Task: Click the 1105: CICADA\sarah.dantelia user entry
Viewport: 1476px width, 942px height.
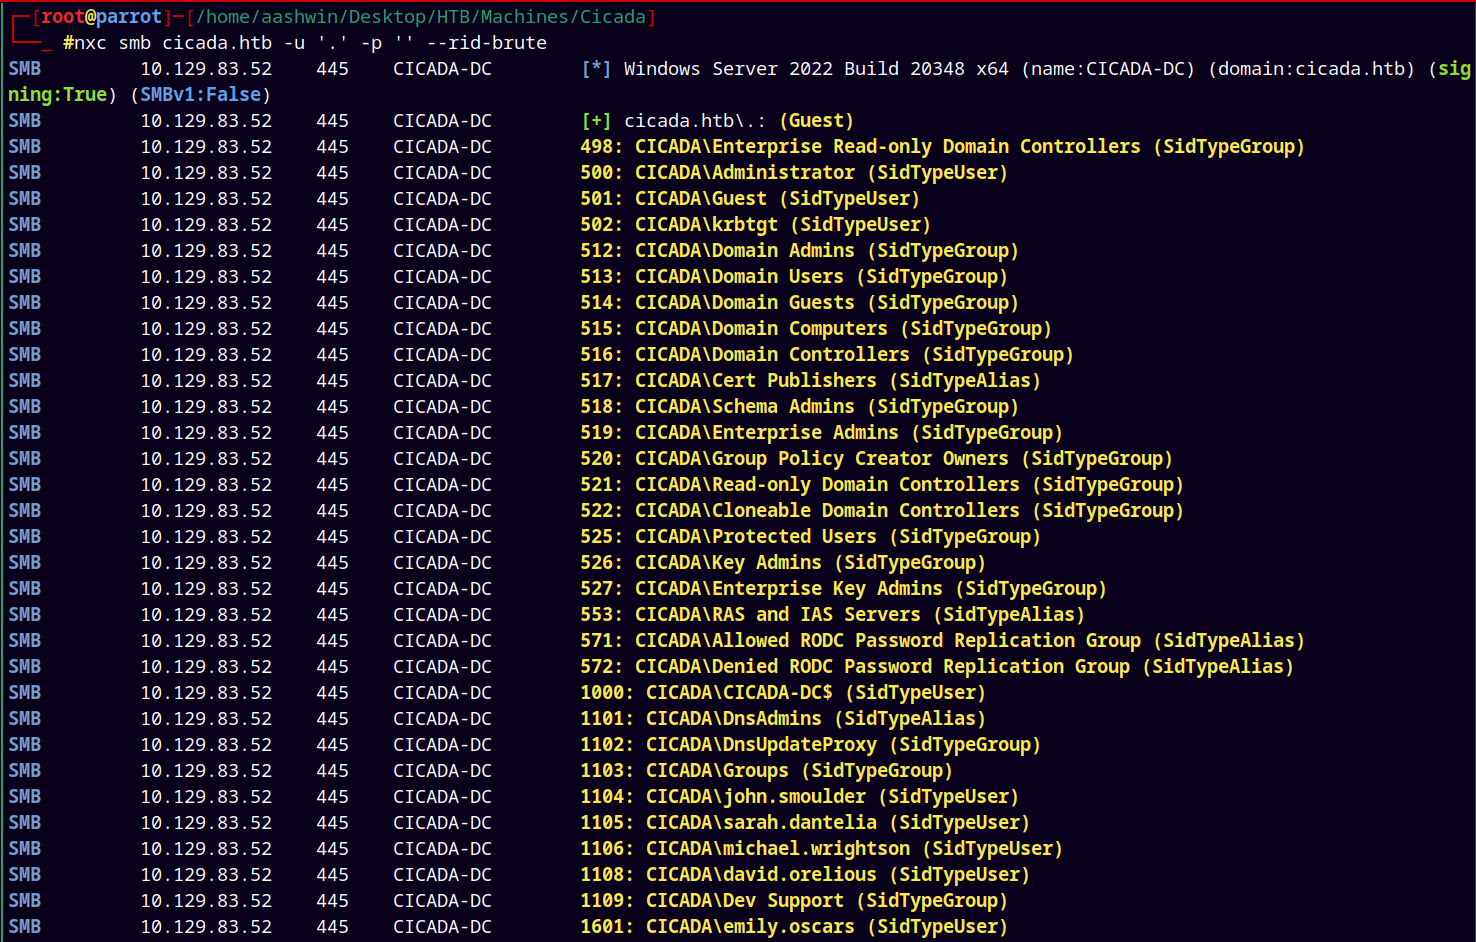Action: [805, 823]
